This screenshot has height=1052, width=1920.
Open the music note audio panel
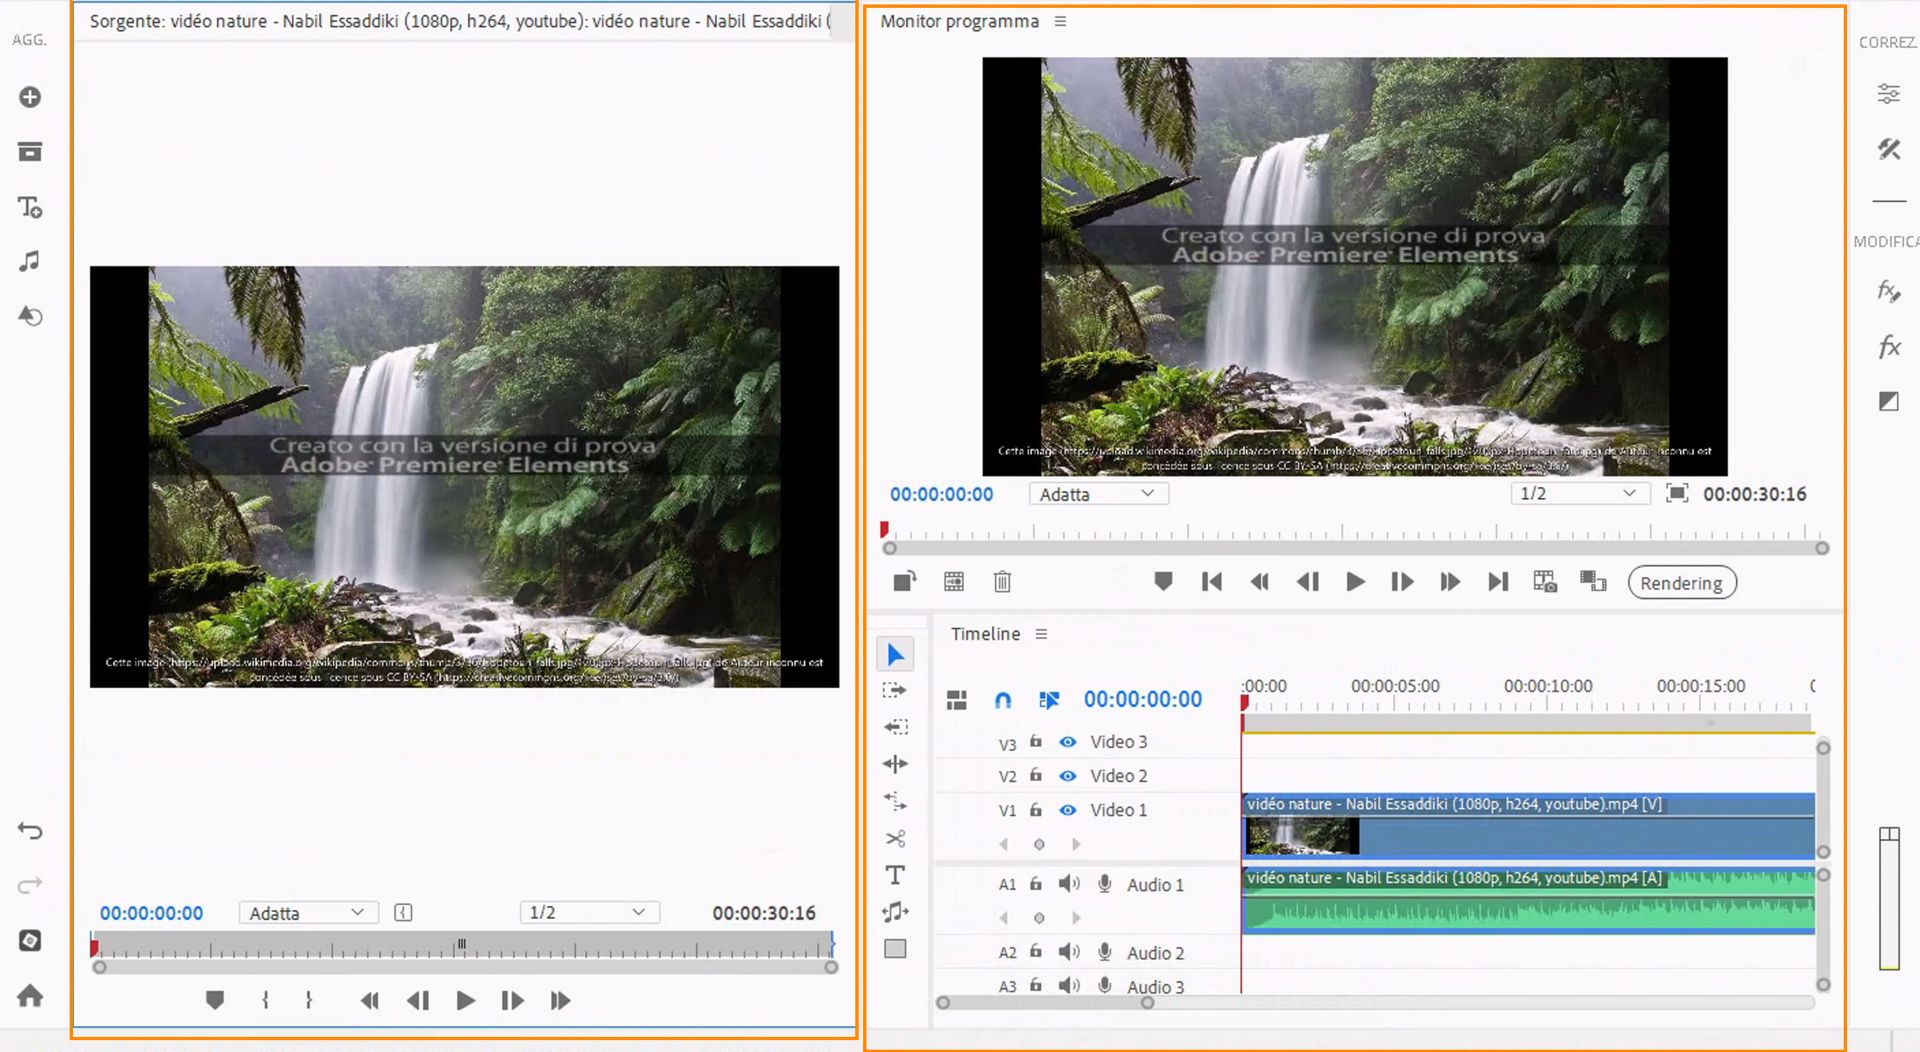(x=30, y=262)
